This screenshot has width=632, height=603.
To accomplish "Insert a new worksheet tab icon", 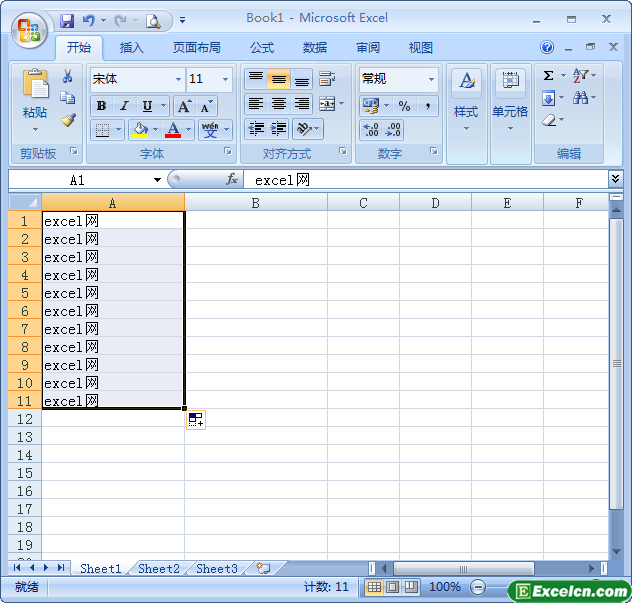I will 263,568.
